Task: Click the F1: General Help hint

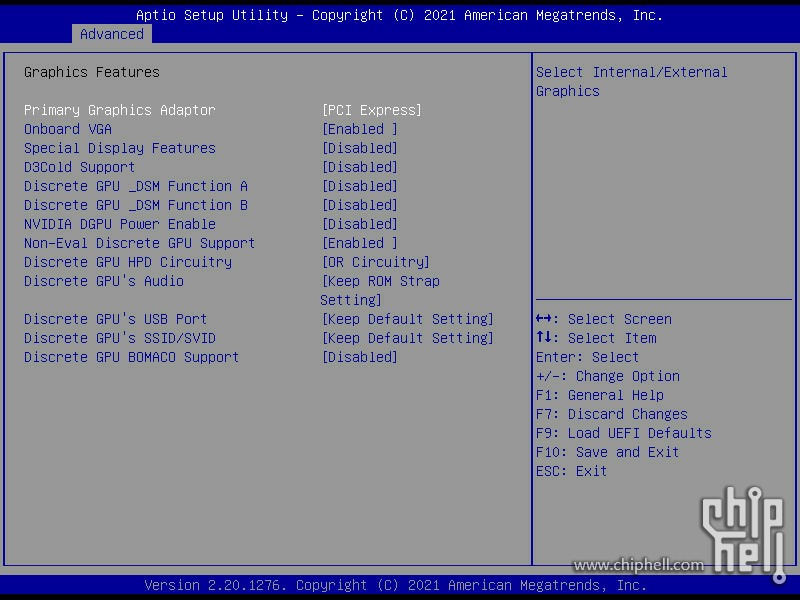Action: [x=599, y=395]
